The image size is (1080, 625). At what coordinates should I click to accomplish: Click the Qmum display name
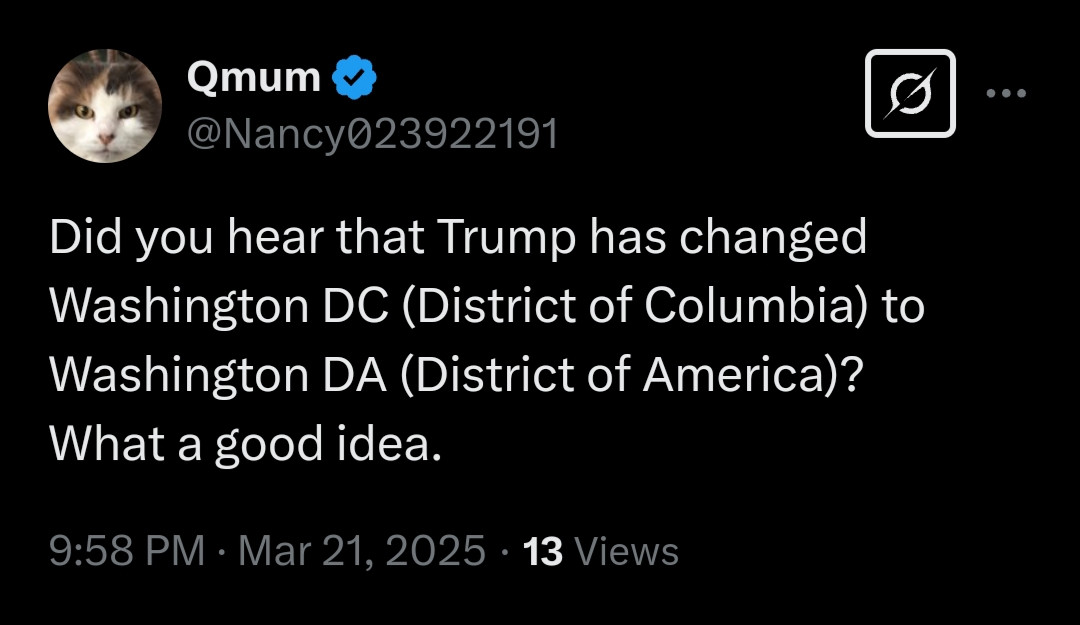(254, 78)
